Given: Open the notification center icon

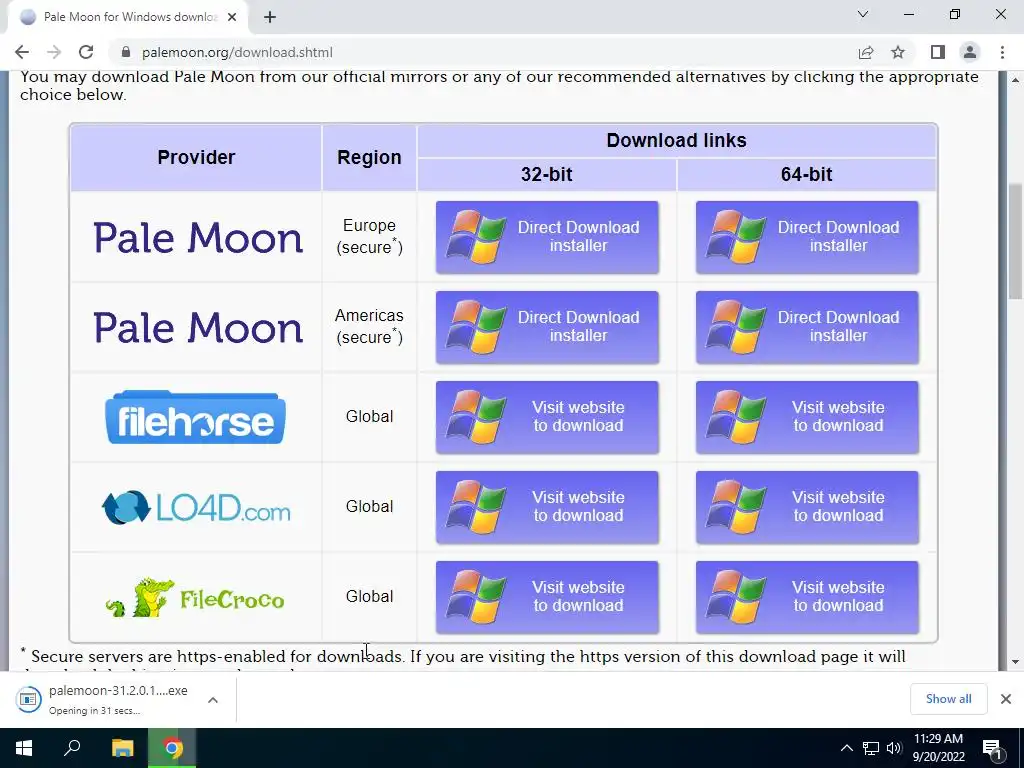Looking at the screenshot, I should pos(993,748).
